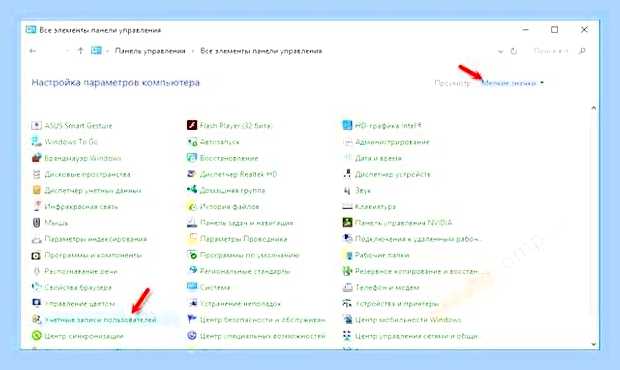Click the window title bar control panel icon
The height and width of the screenshot is (370, 620).
tap(31, 30)
